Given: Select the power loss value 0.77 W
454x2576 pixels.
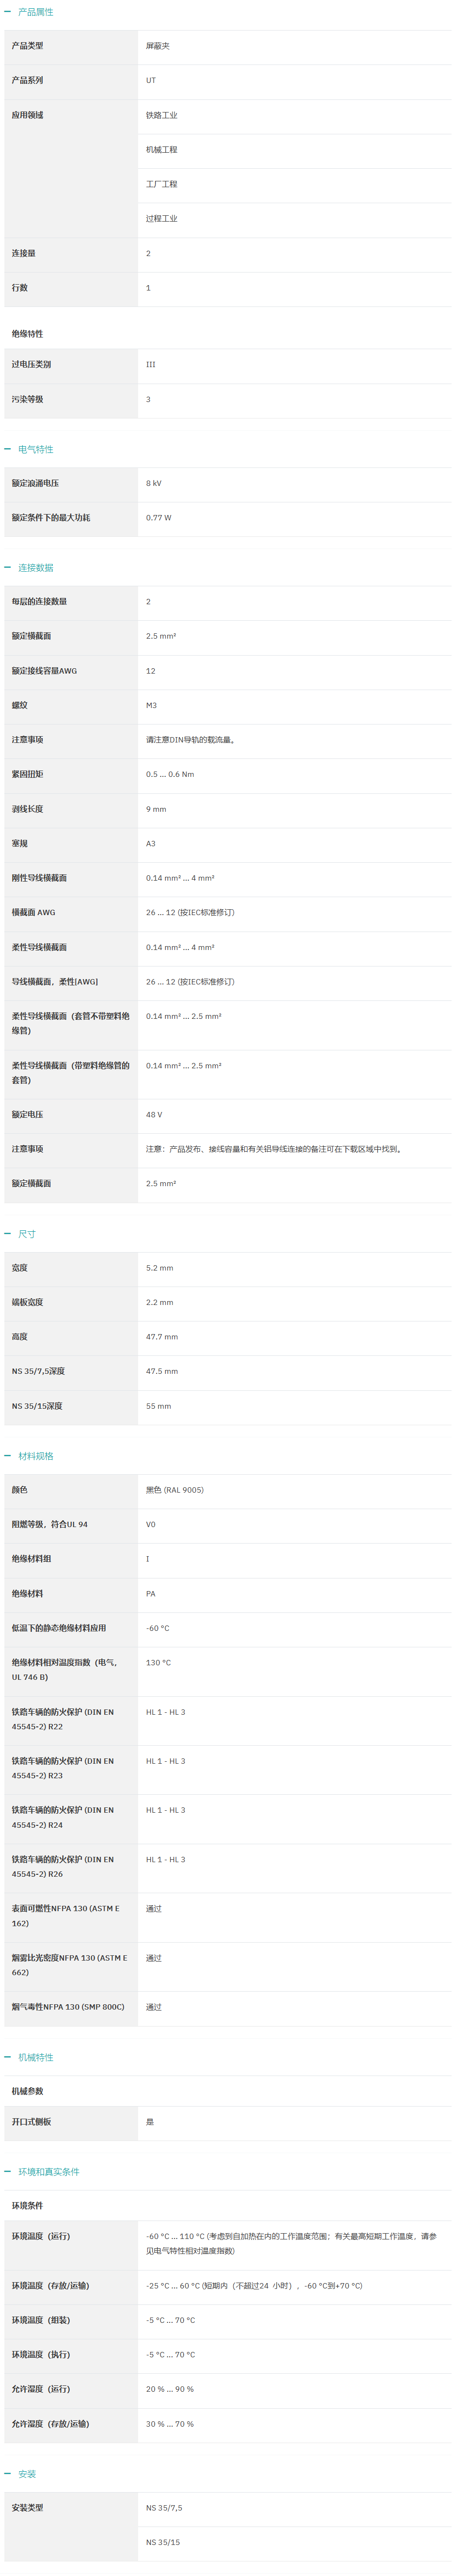Looking at the screenshot, I should coord(159,517).
